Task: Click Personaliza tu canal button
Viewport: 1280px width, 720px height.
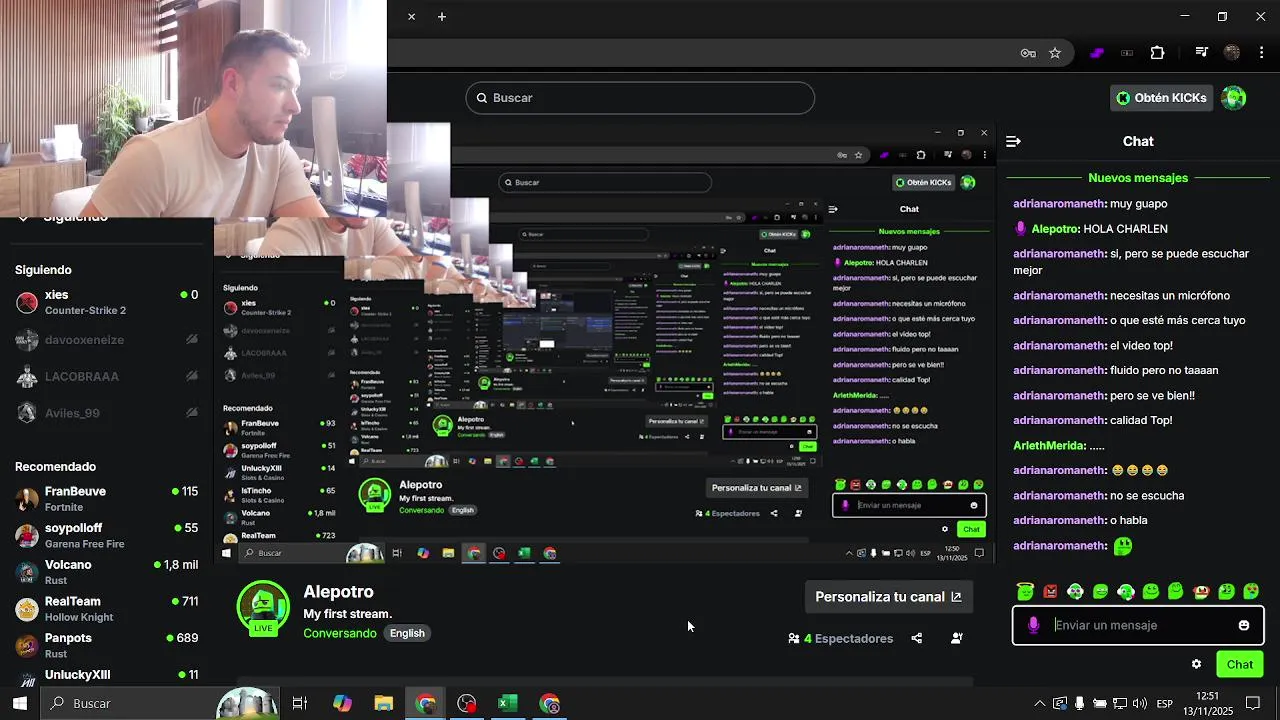Action: pyautogui.click(x=888, y=597)
